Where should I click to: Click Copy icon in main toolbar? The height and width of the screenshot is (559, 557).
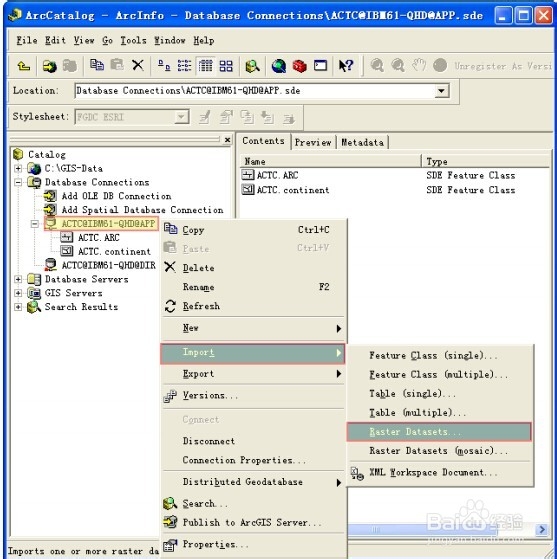(97, 65)
